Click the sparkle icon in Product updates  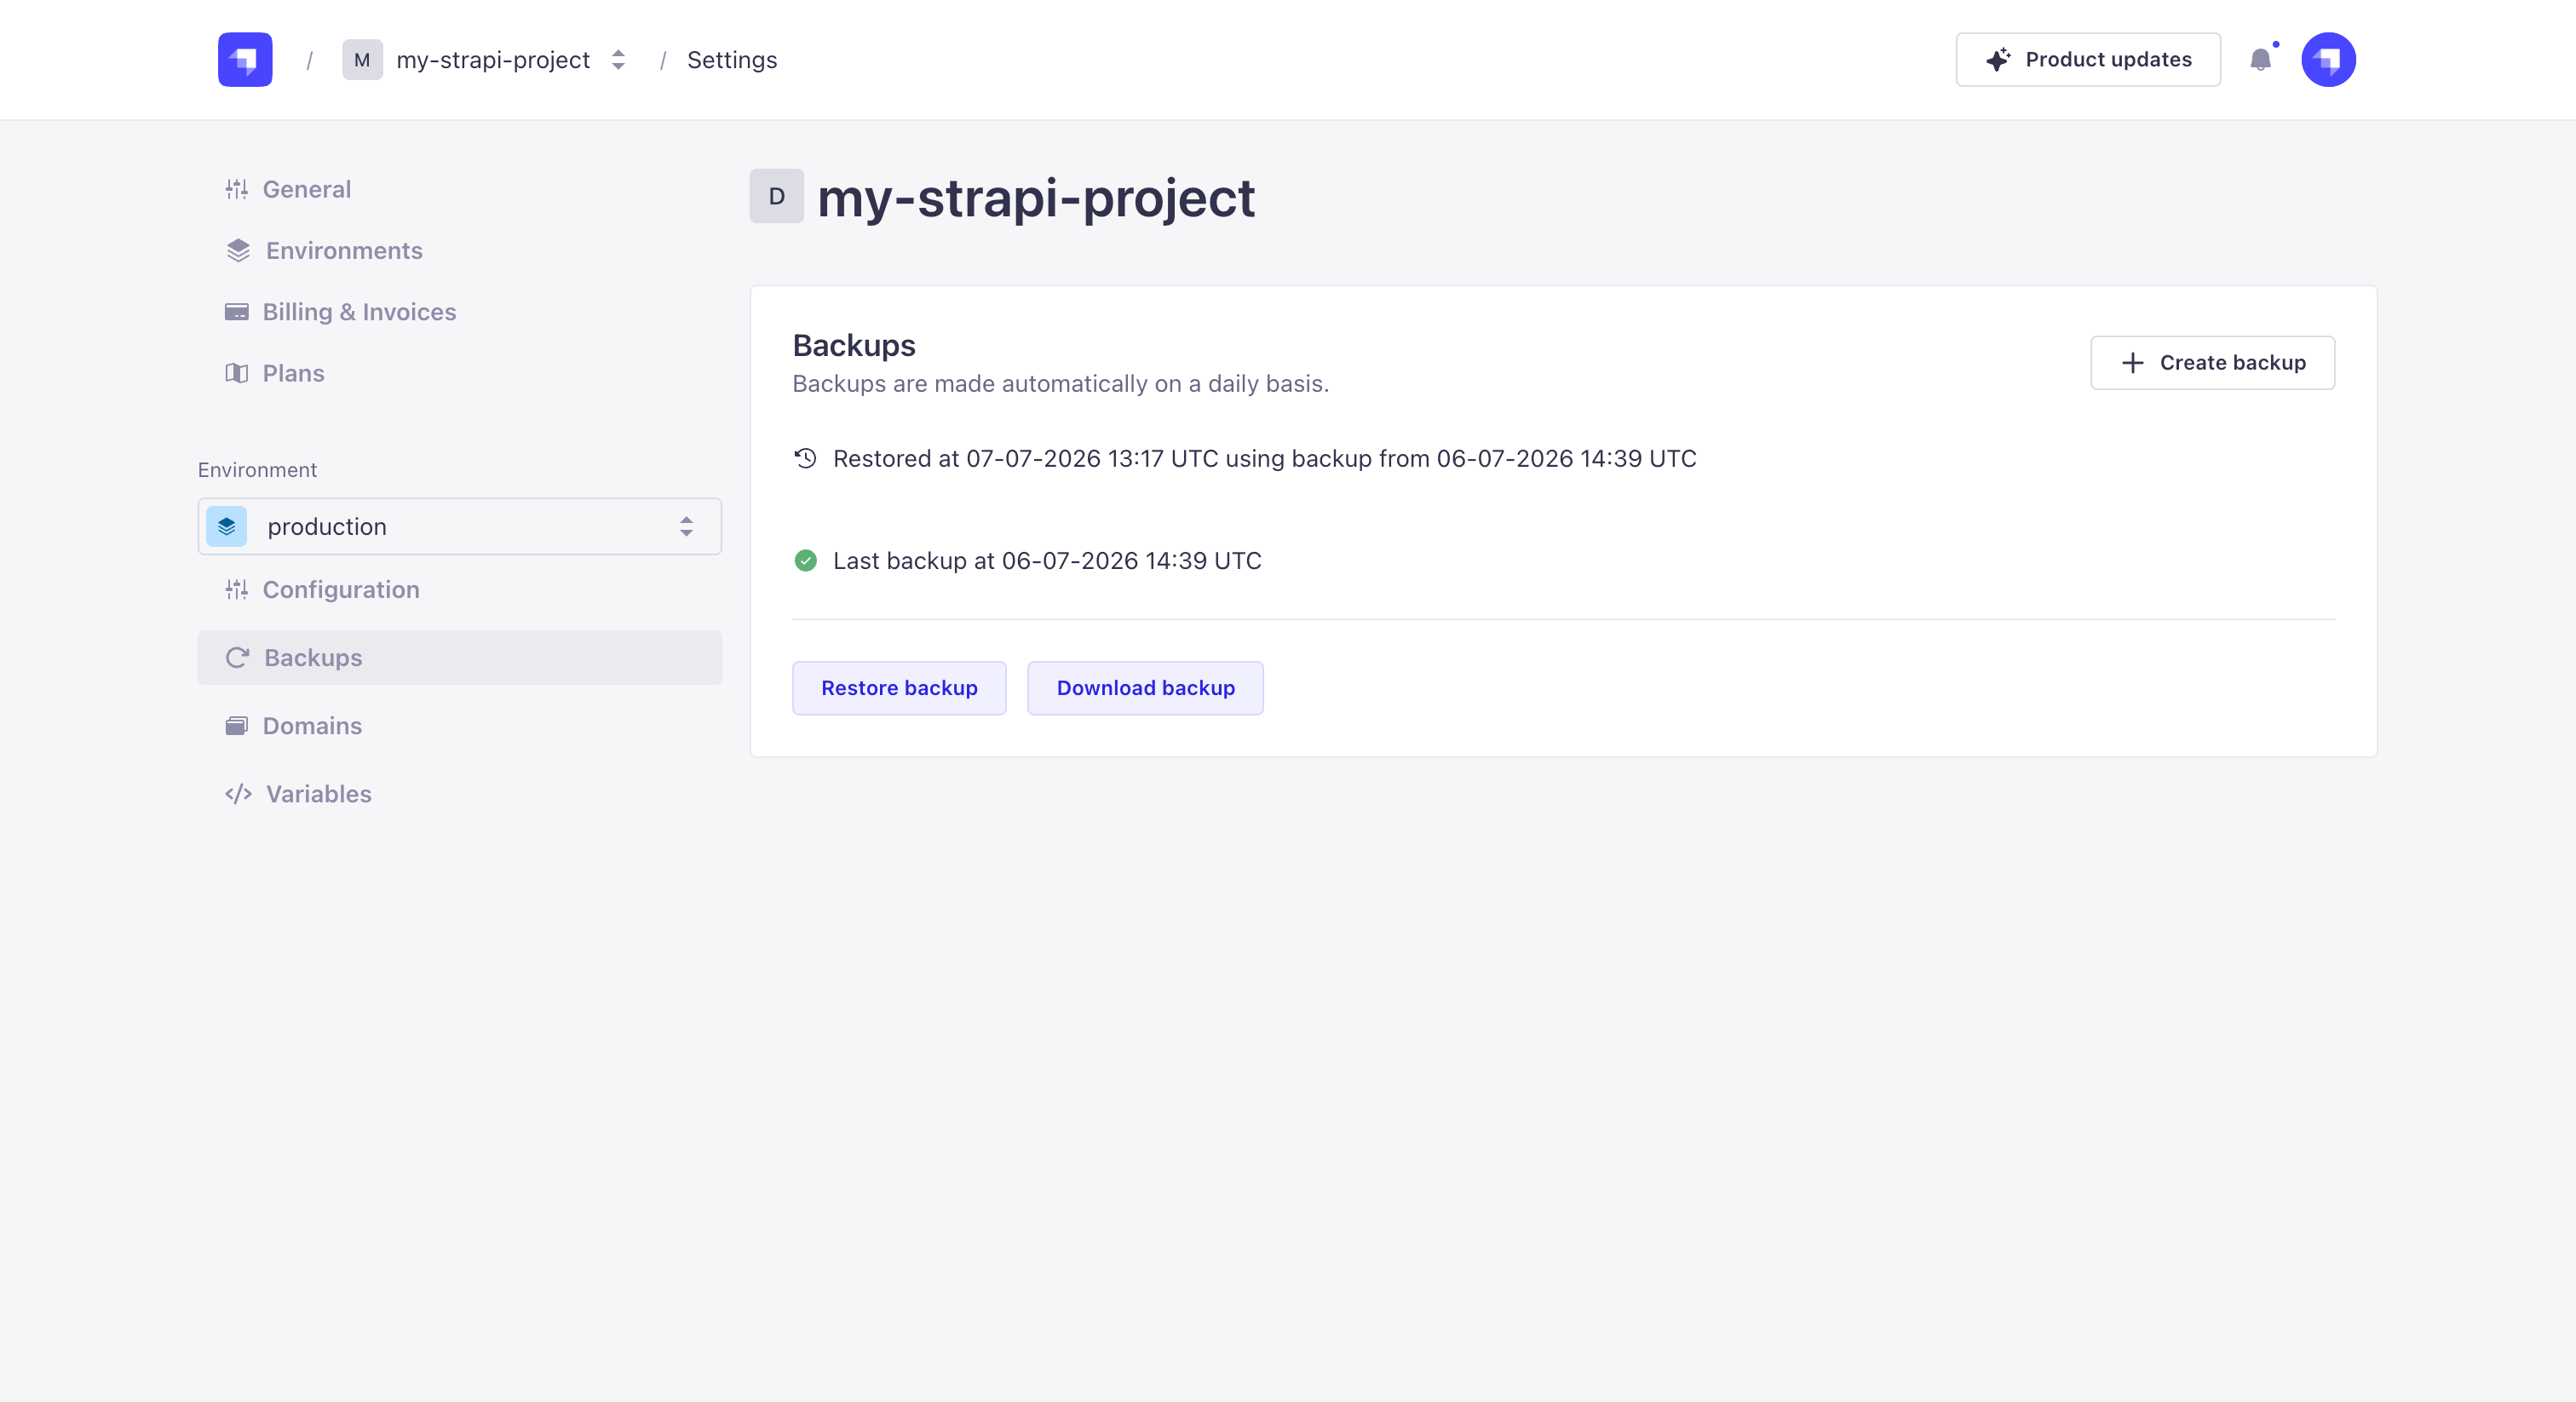1998,60
